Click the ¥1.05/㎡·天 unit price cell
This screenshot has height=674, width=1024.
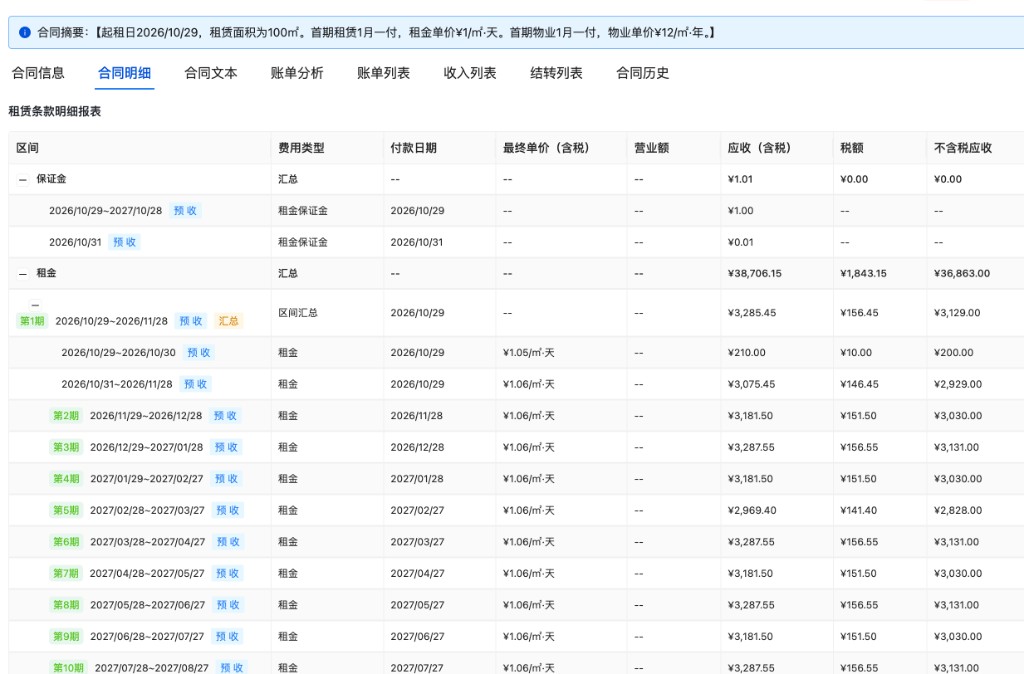pyautogui.click(x=528, y=353)
